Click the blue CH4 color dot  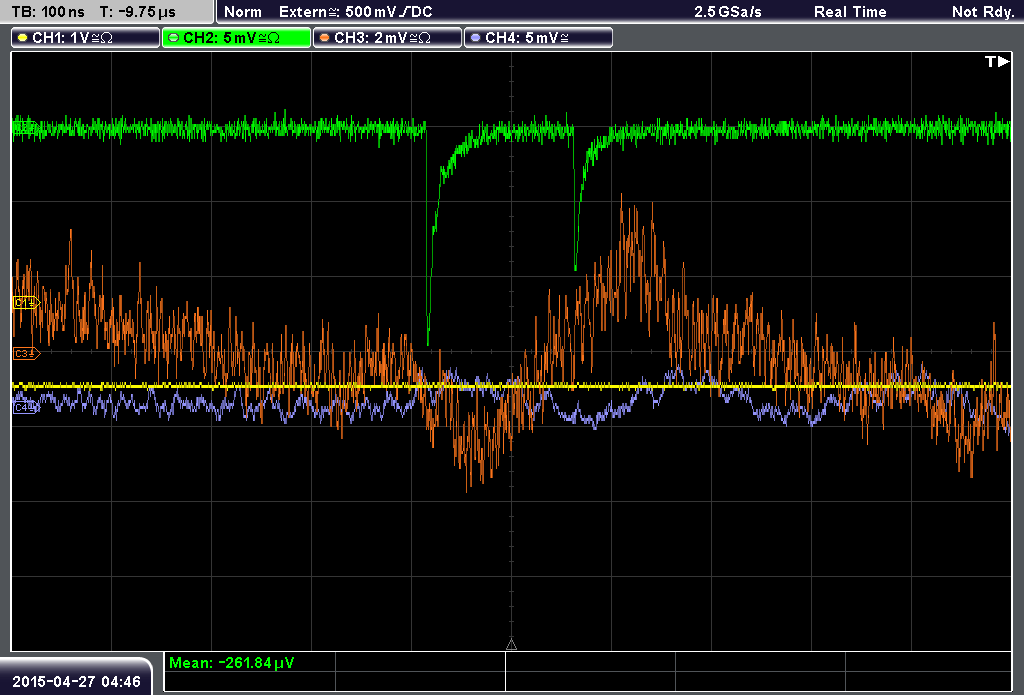click(x=475, y=38)
